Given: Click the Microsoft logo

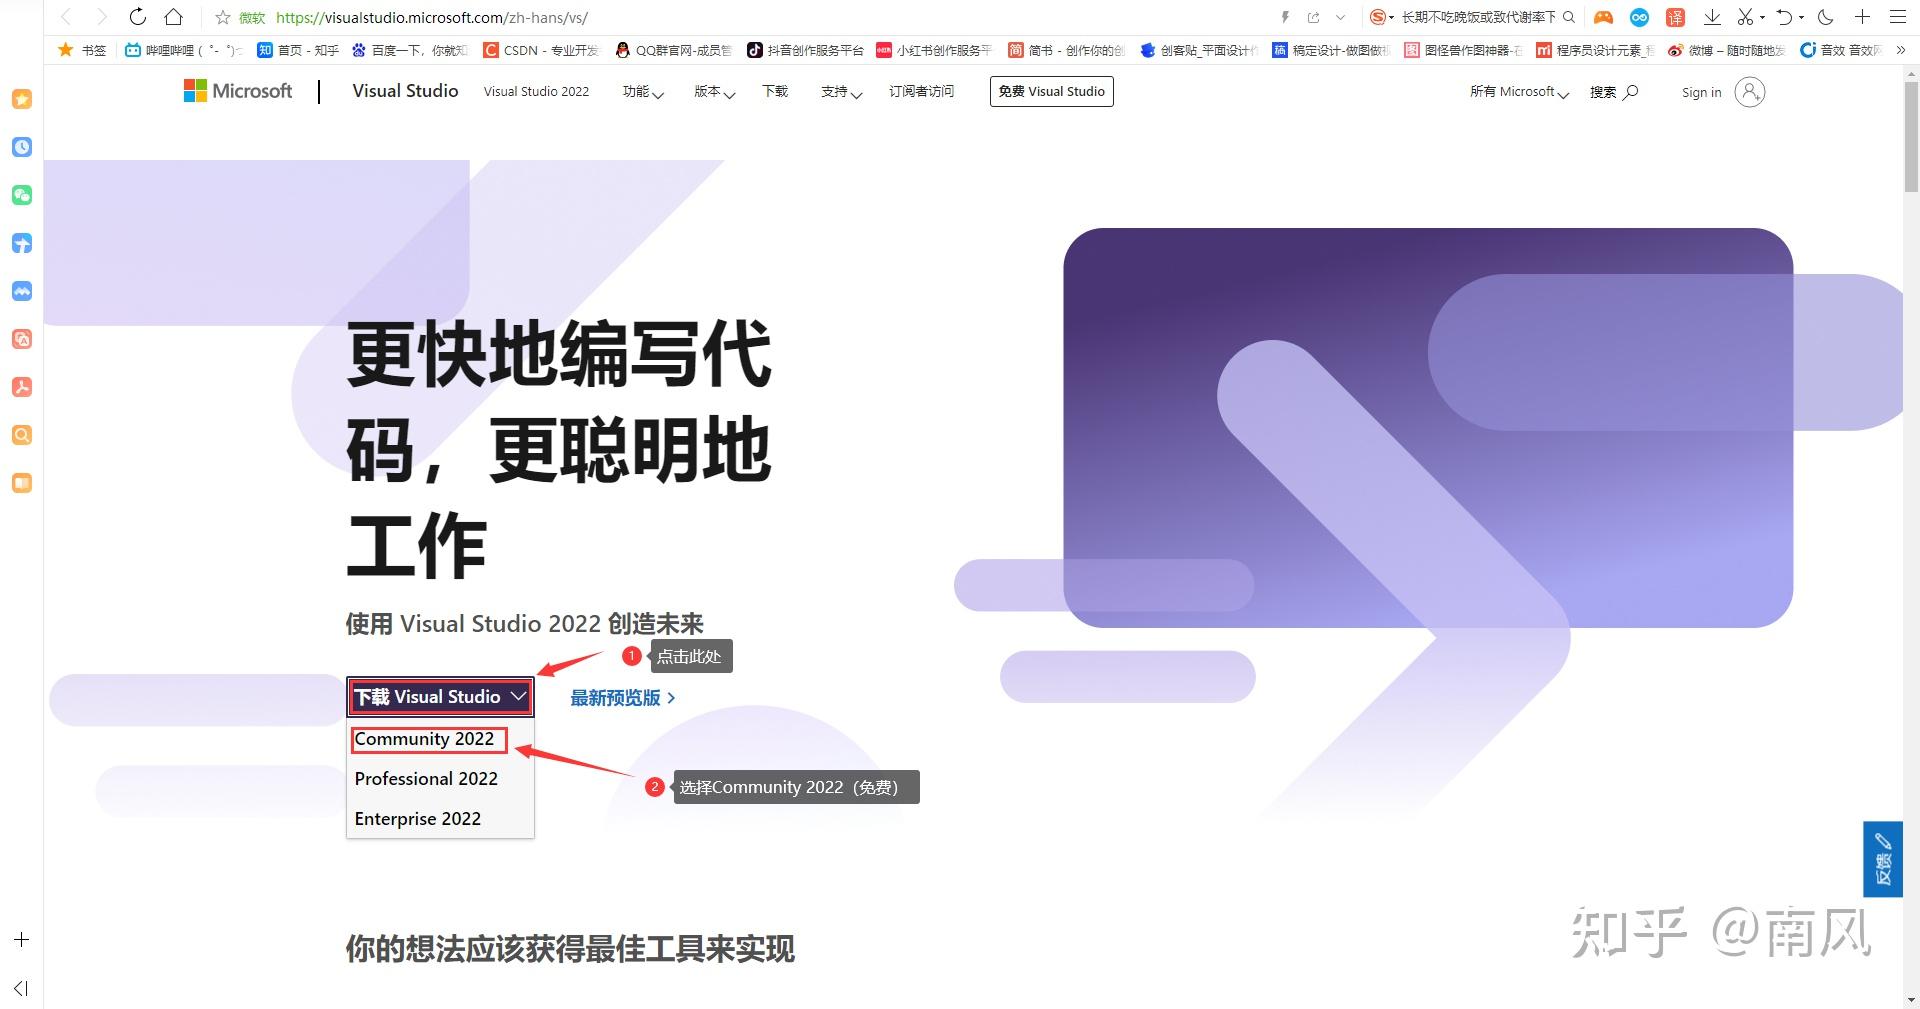Looking at the screenshot, I should (x=238, y=91).
